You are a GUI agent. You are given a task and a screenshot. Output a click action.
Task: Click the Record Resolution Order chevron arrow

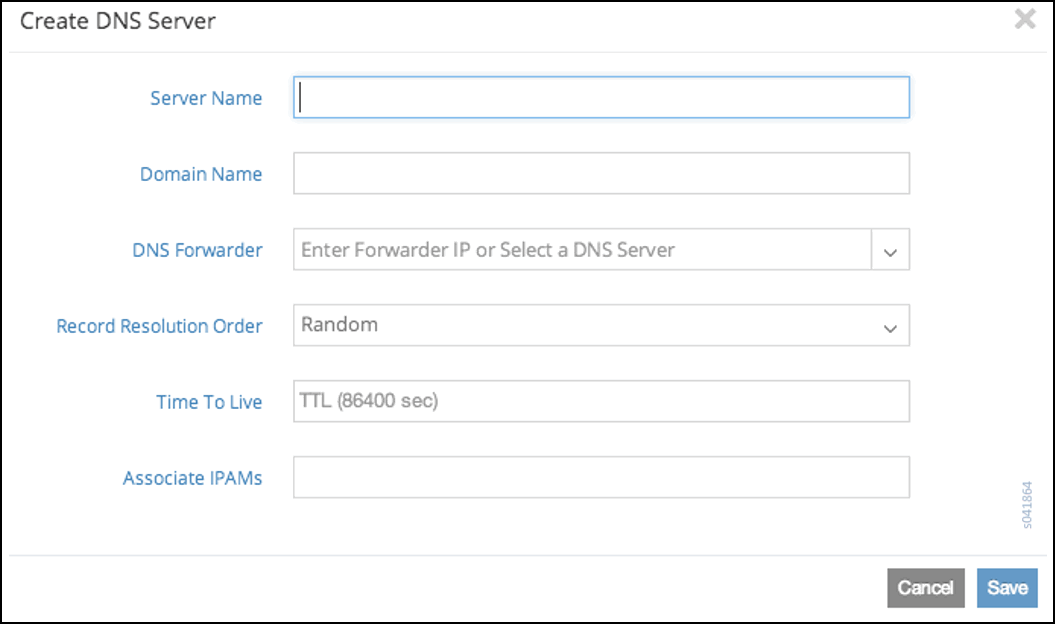[889, 327]
